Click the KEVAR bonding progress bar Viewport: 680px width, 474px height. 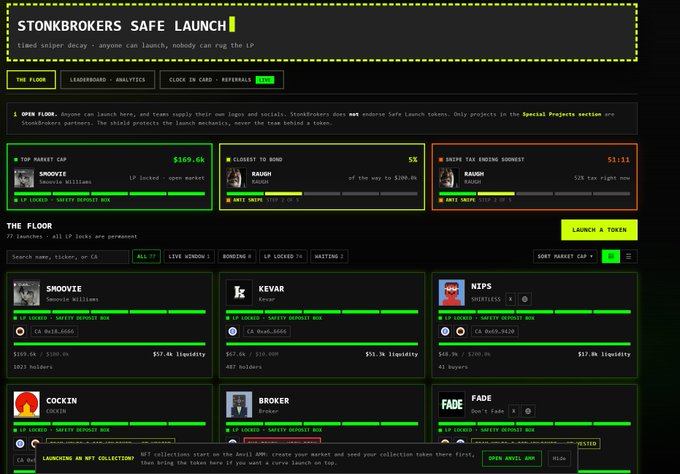click(x=322, y=344)
